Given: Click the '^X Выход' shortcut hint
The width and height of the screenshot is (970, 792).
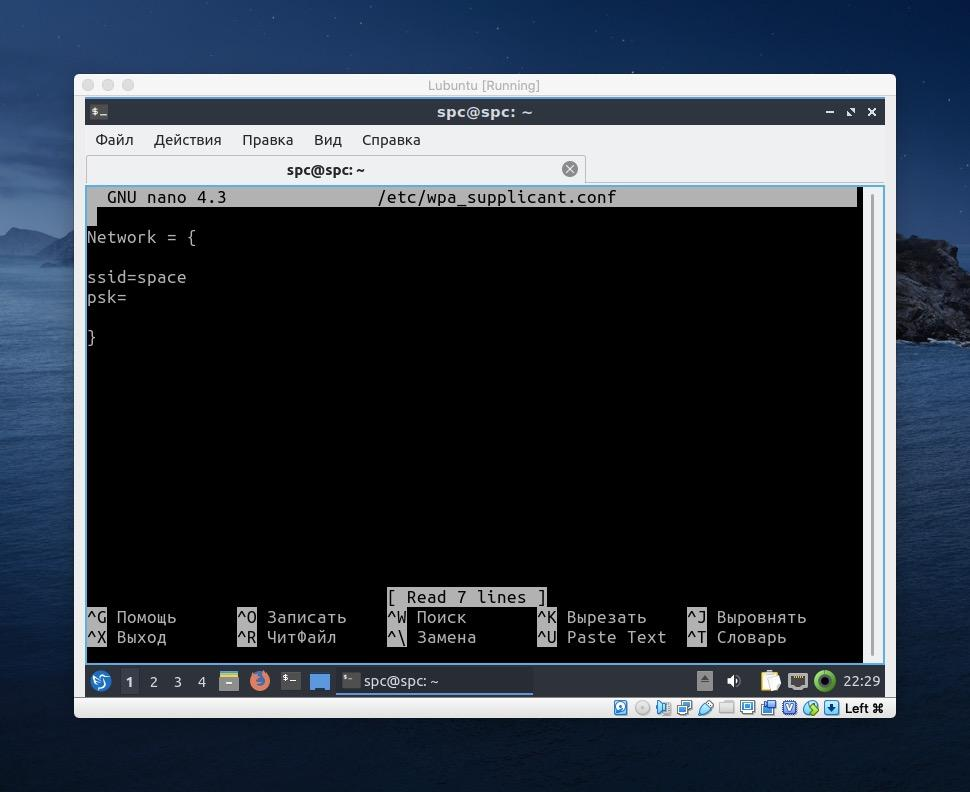Looking at the screenshot, I should (x=127, y=637).
